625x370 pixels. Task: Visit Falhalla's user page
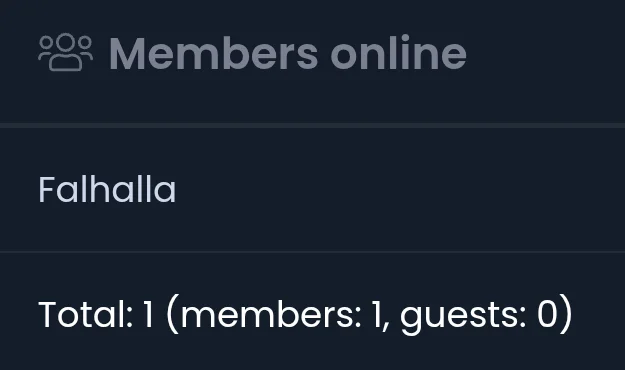[x=107, y=190]
